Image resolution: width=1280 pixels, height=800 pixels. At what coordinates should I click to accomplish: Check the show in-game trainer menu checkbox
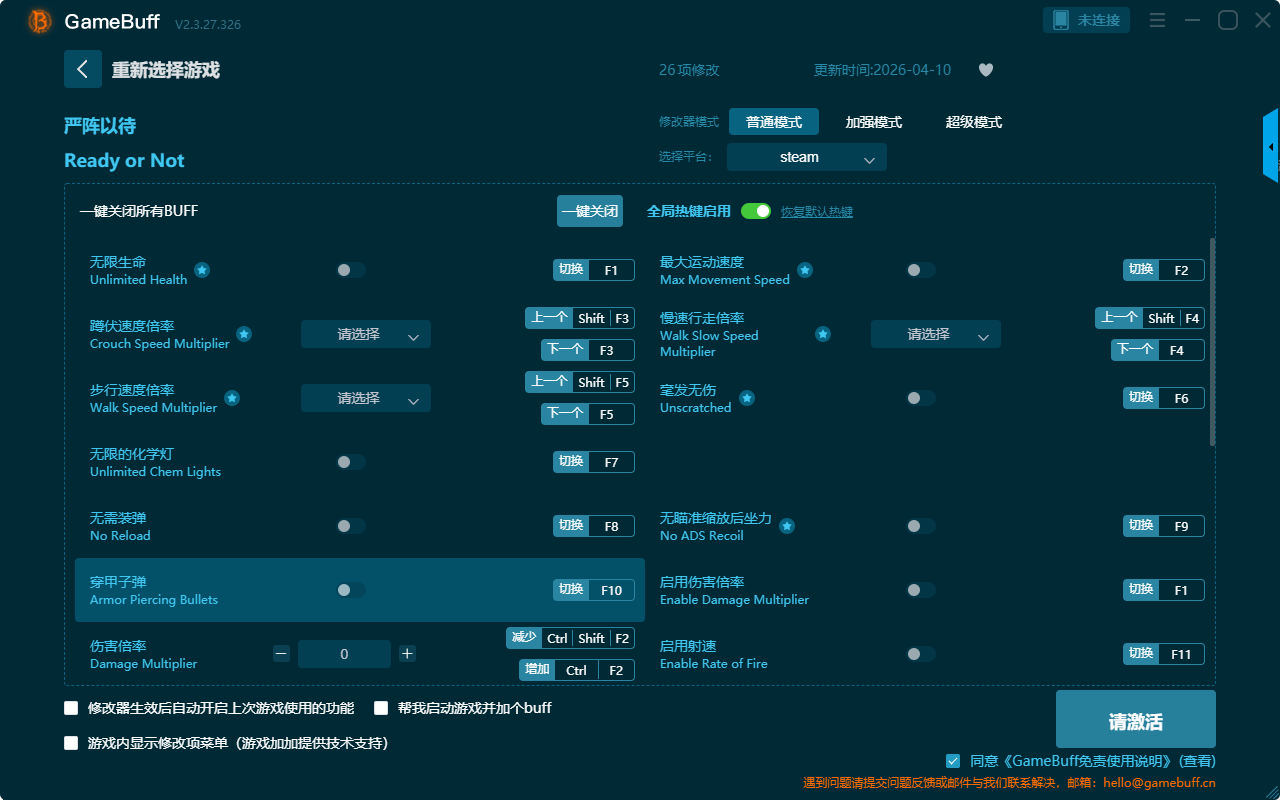point(71,743)
